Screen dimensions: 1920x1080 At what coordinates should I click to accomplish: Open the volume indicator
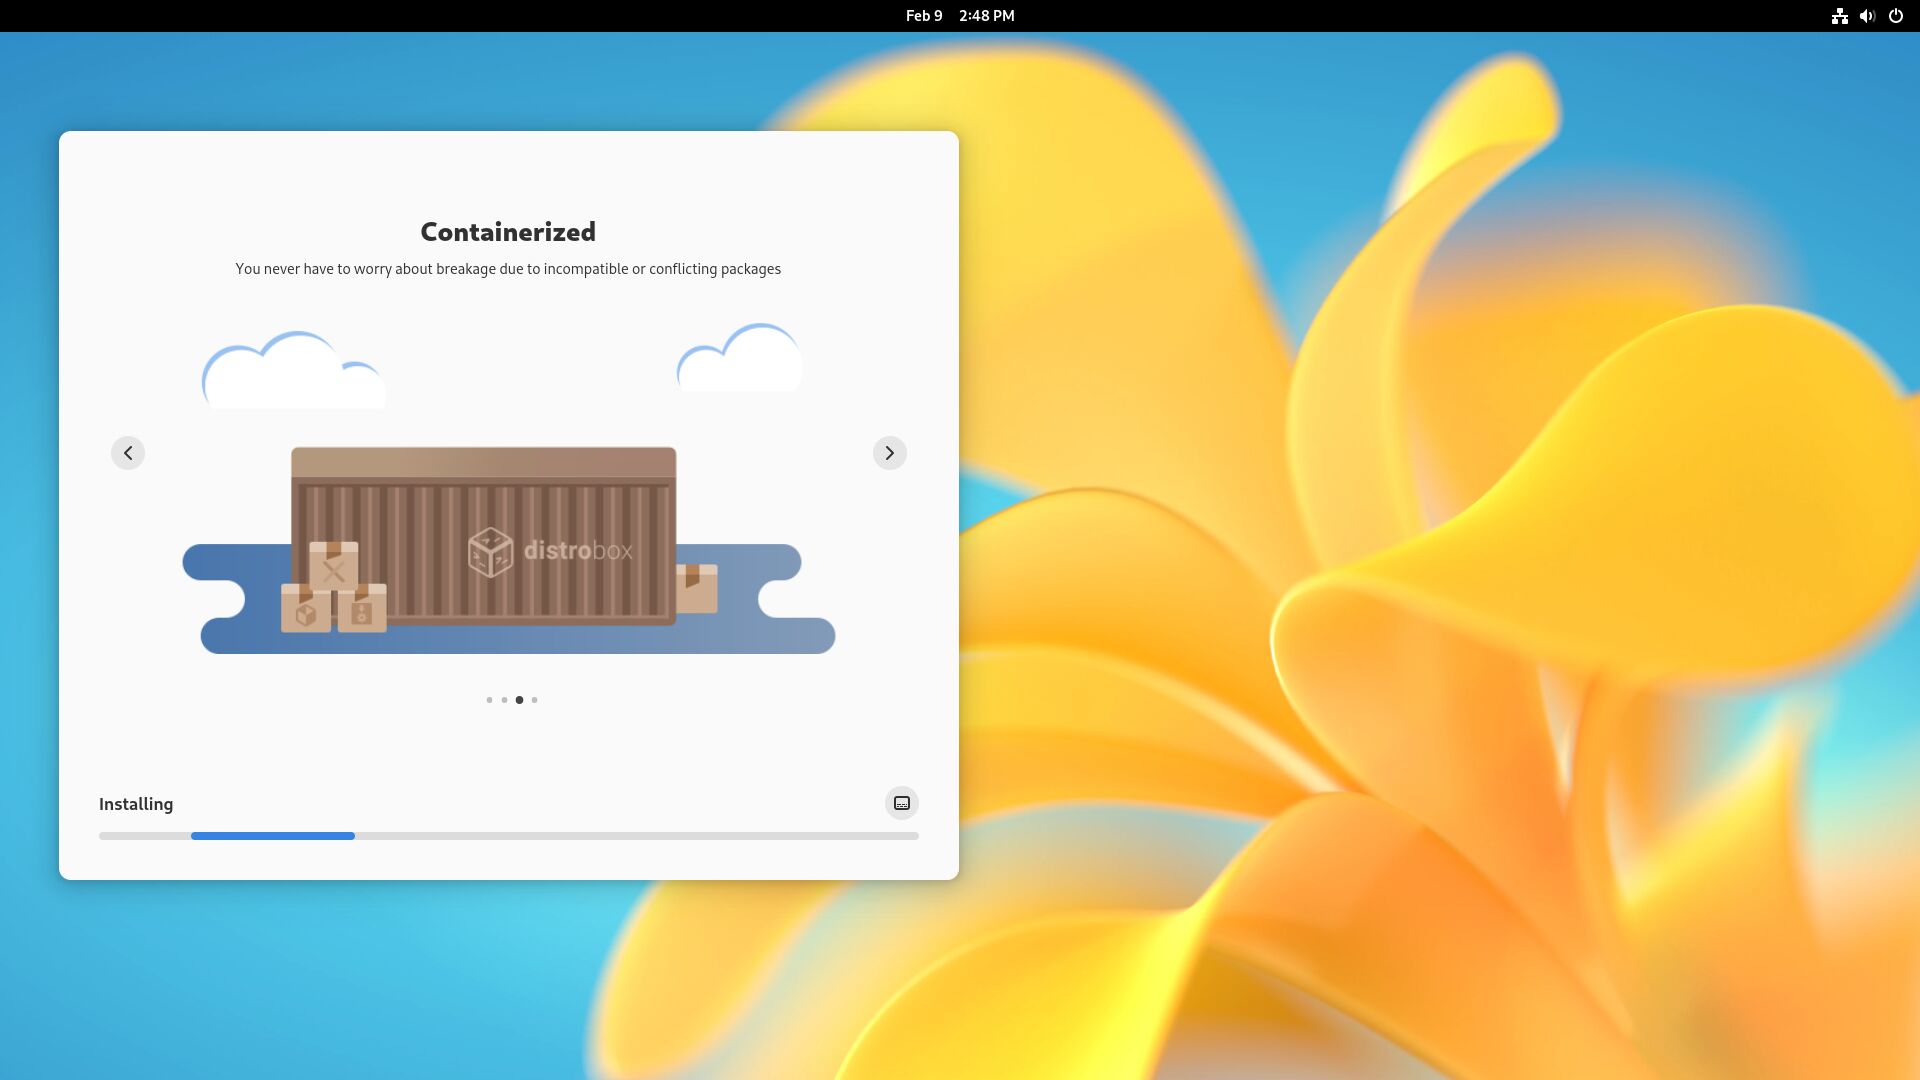point(1867,16)
